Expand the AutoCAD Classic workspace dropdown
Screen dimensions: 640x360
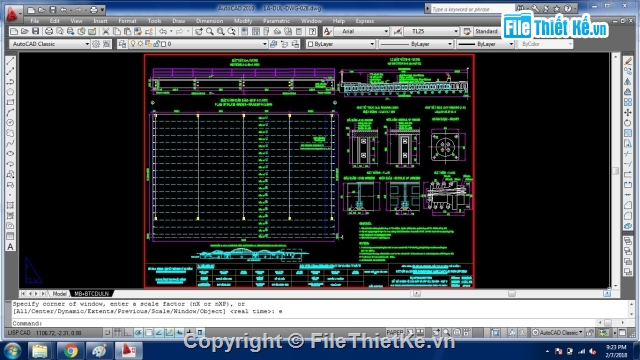click(x=49, y=44)
